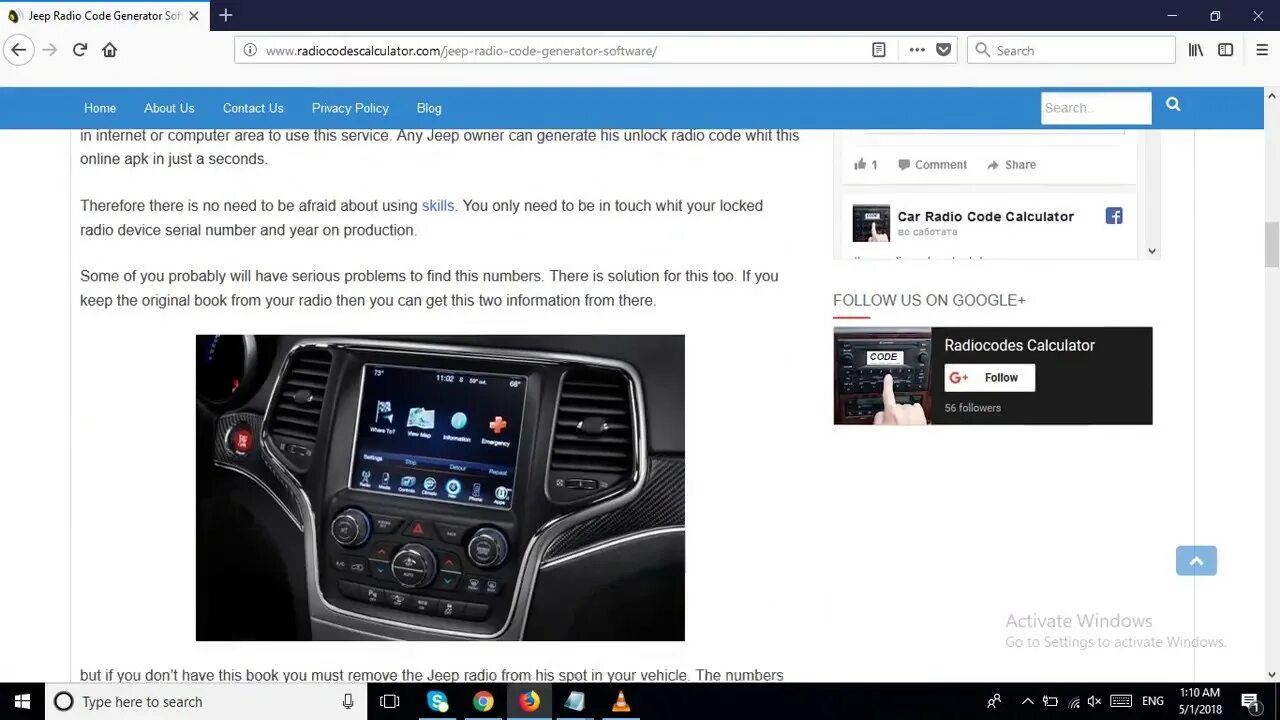1280x720 pixels.
Task: Click the Facebook logo icon in widget
Action: (x=1114, y=216)
